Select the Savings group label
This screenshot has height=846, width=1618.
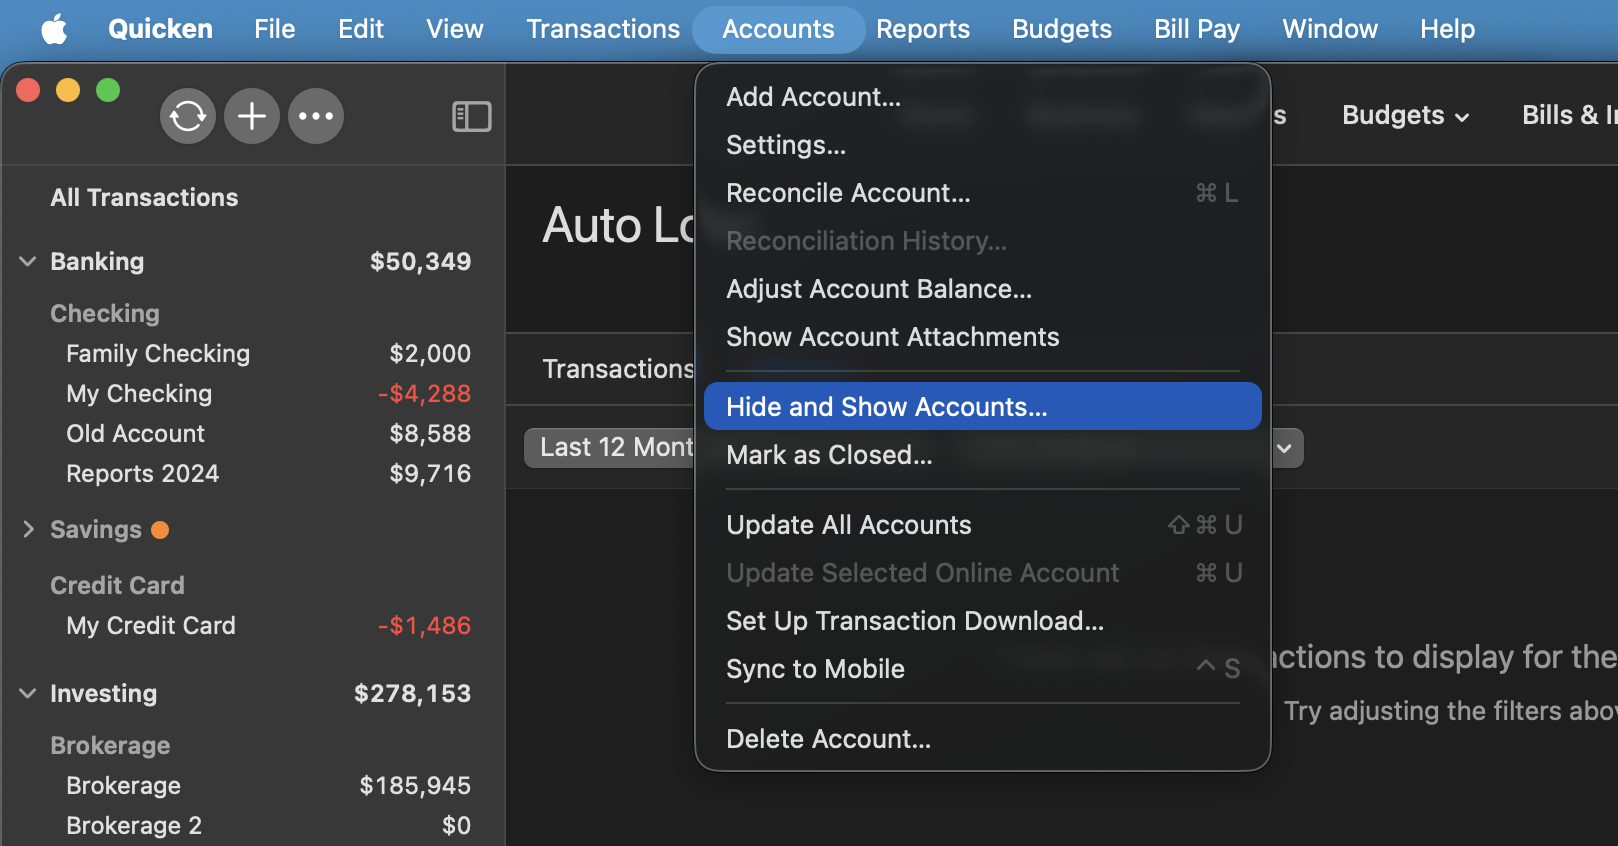click(x=96, y=530)
